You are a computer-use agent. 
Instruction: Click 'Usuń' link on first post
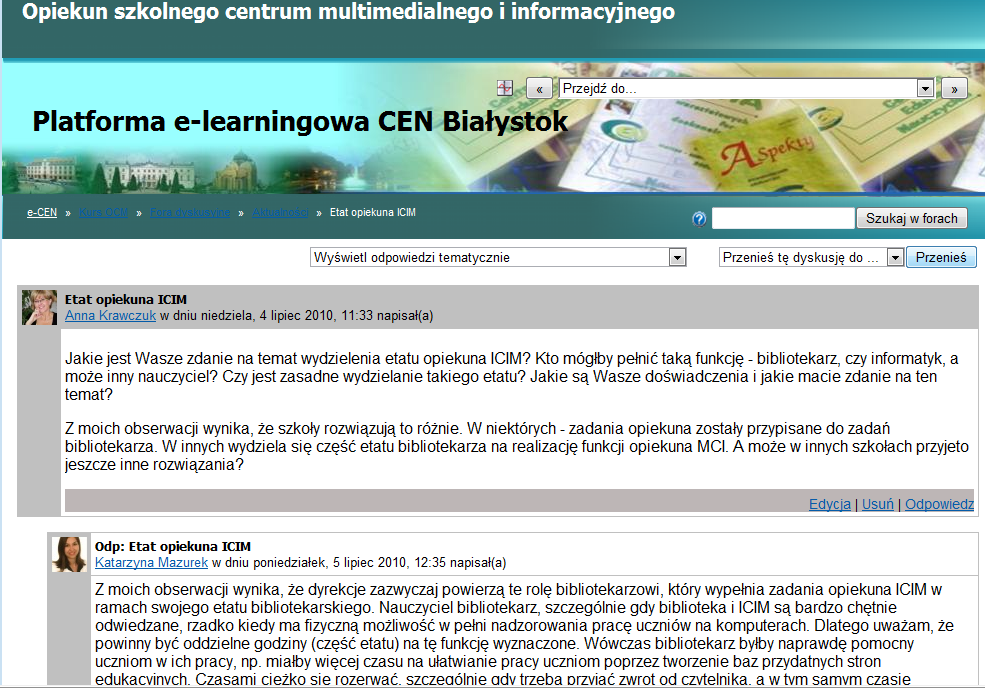pyautogui.click(x=878, y=504)
